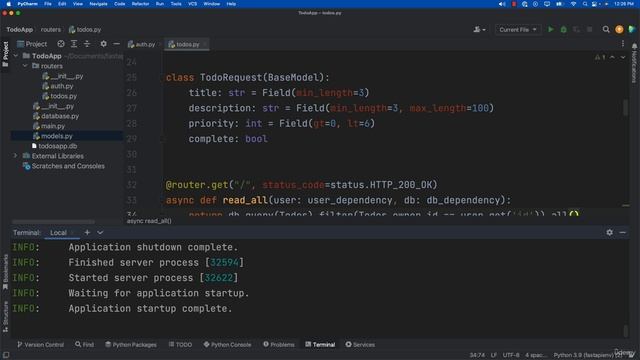Add a new terminal session tab

pos(87,232)
